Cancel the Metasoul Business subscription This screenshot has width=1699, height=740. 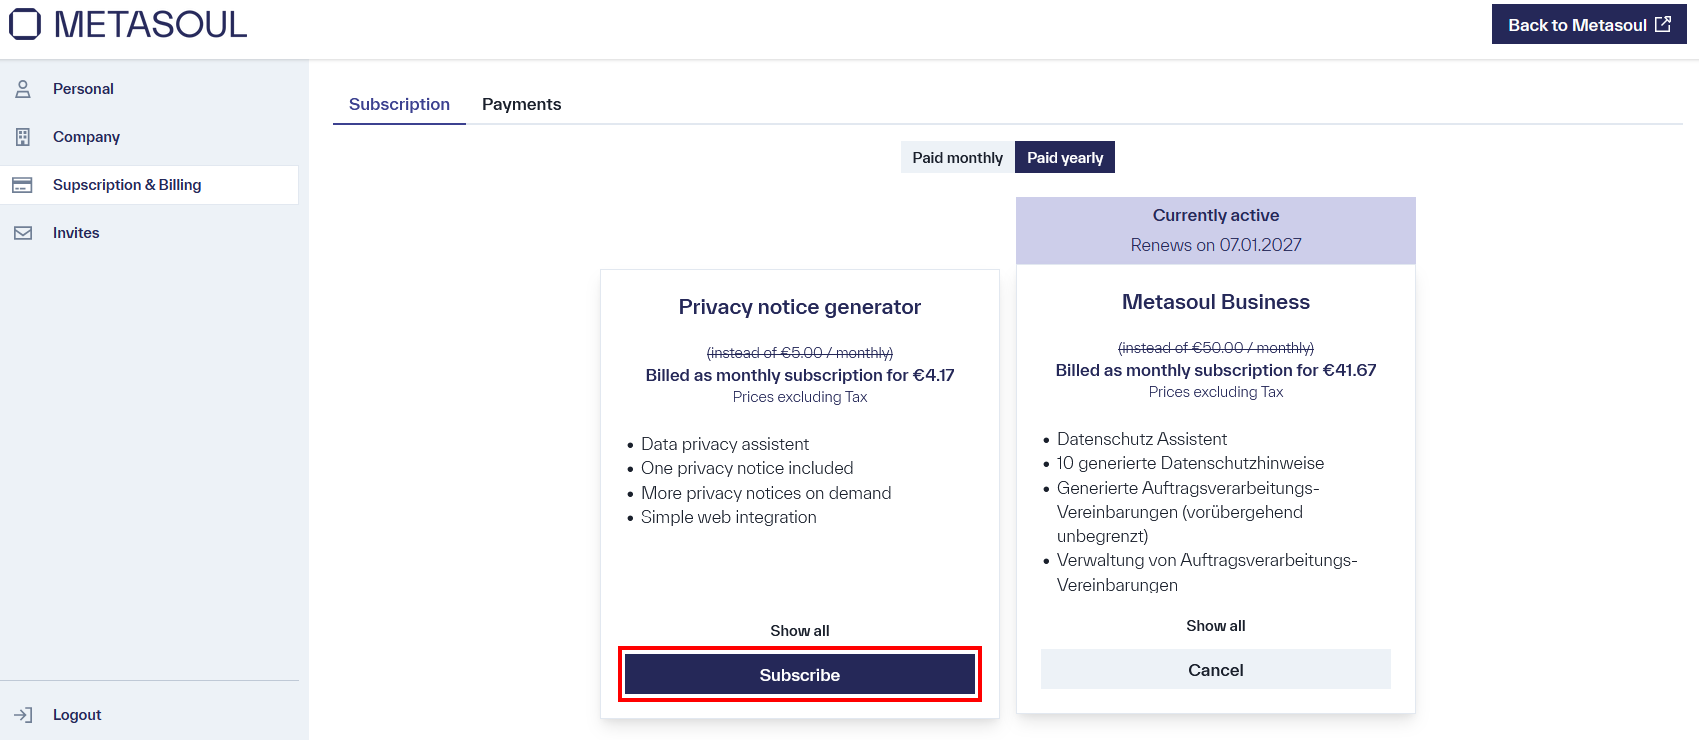(x=1214, y=669)
